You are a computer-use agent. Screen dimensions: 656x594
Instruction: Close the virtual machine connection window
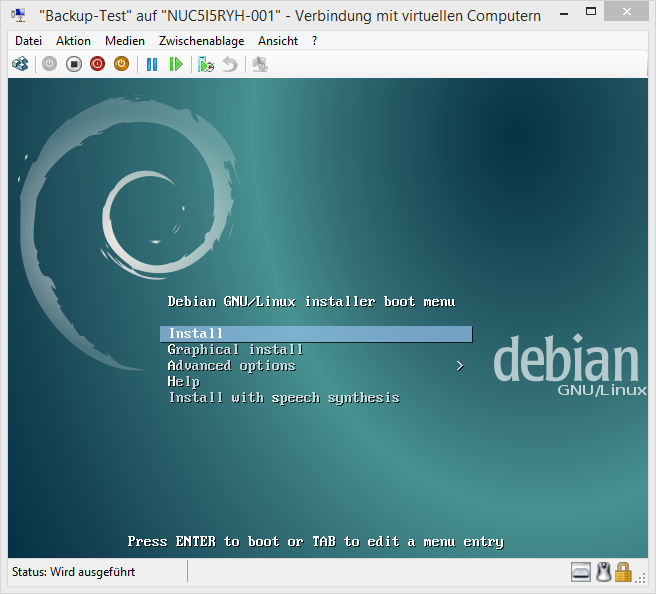click(626, 13)
